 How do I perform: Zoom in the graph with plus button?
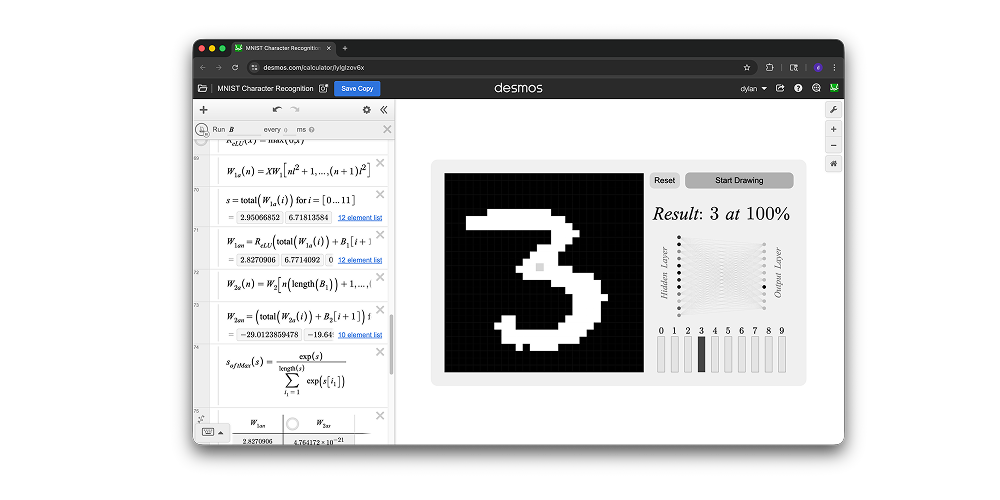click(833, 129)
